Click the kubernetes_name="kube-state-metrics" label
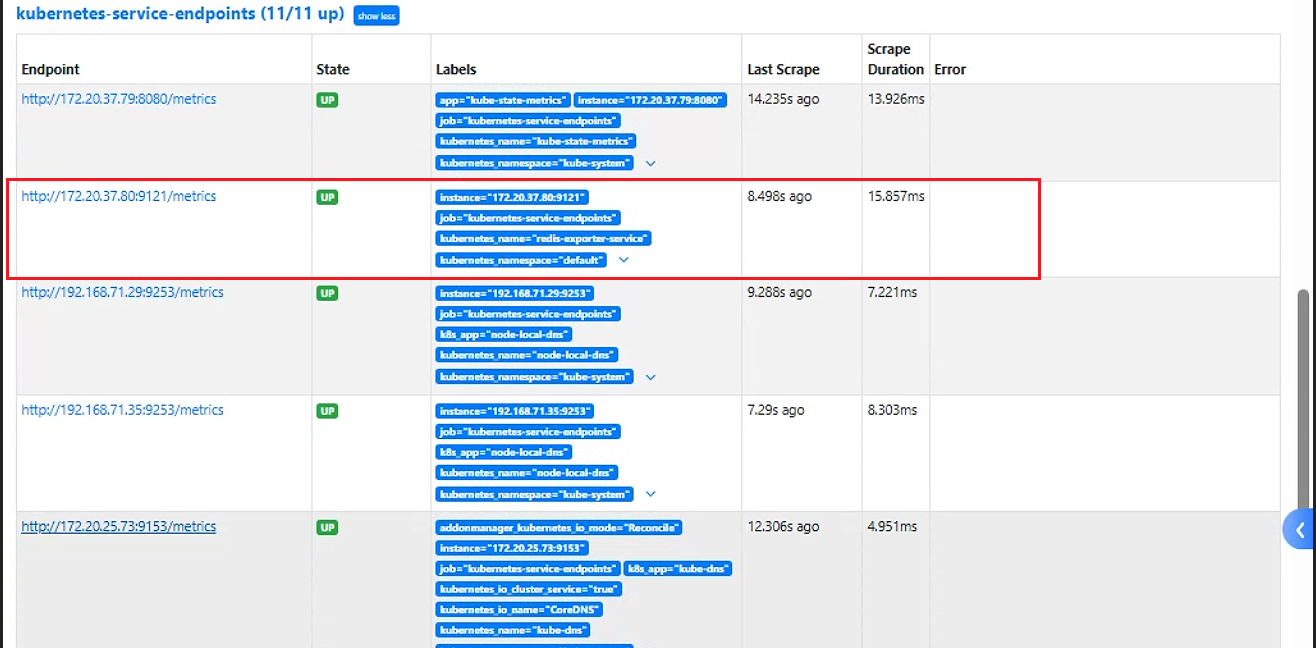1316x648 pixels. pos(537,141)
